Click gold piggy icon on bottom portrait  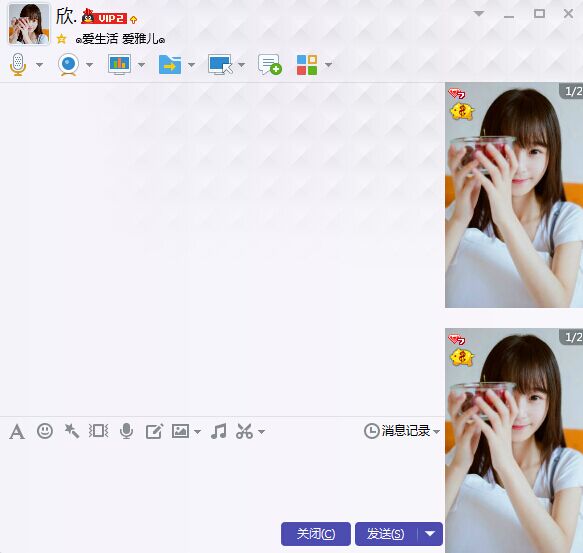[x=462, y=358]
